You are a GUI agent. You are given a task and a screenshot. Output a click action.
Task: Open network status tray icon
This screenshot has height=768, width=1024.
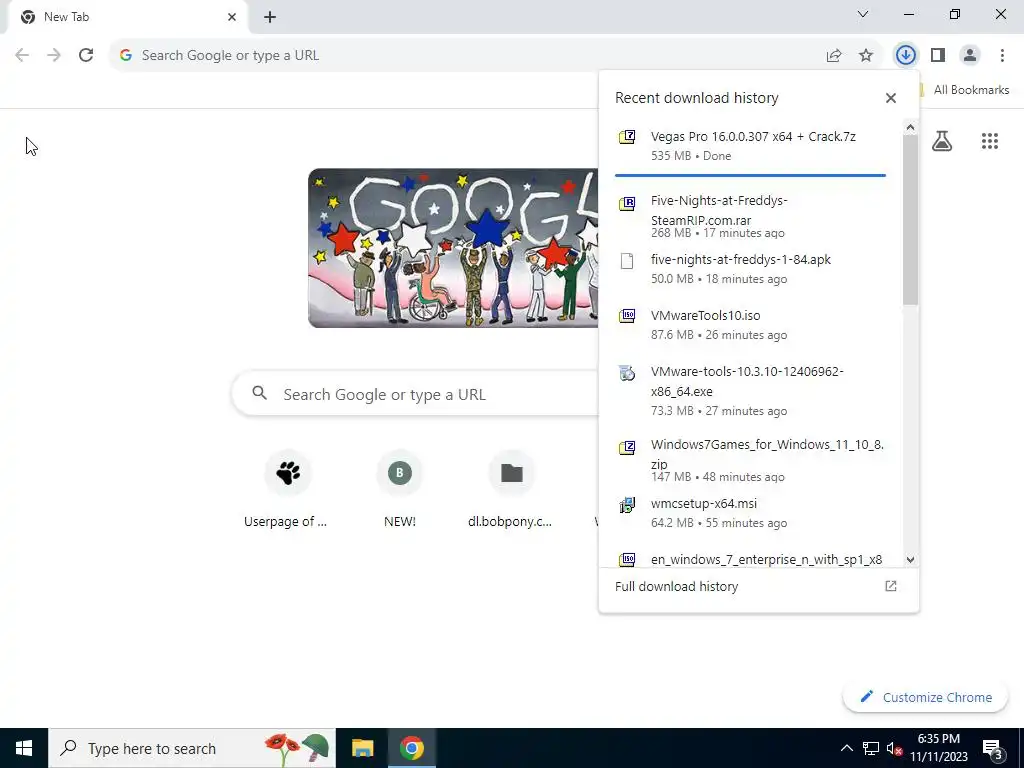pos(871,748)
